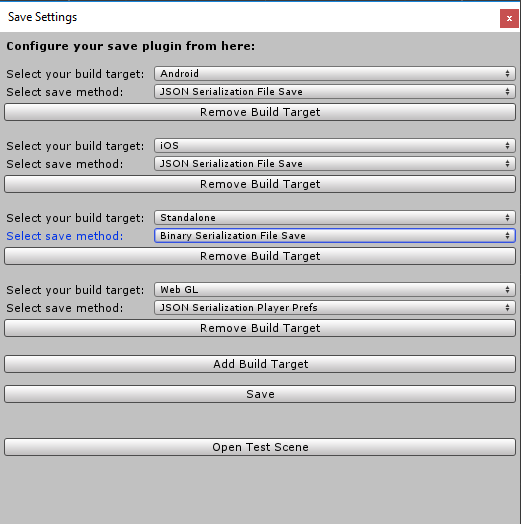This screenshot has height=524, width=521.
Task: Expand the Binary Serialization File Save dropdown
Action: (335, 236)
